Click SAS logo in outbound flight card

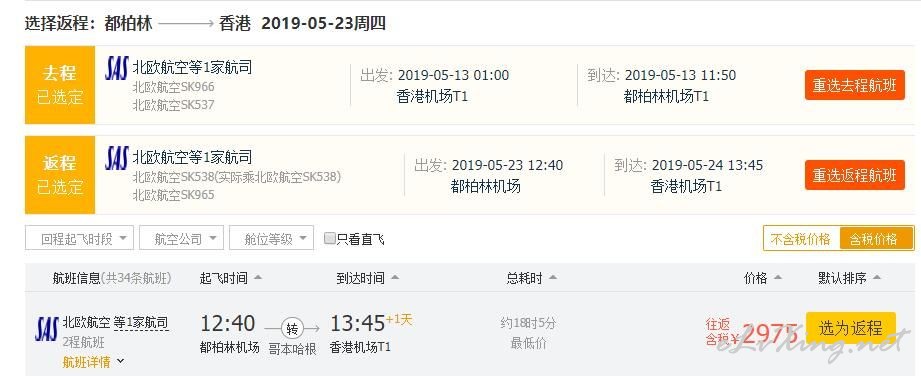(116, 68)
